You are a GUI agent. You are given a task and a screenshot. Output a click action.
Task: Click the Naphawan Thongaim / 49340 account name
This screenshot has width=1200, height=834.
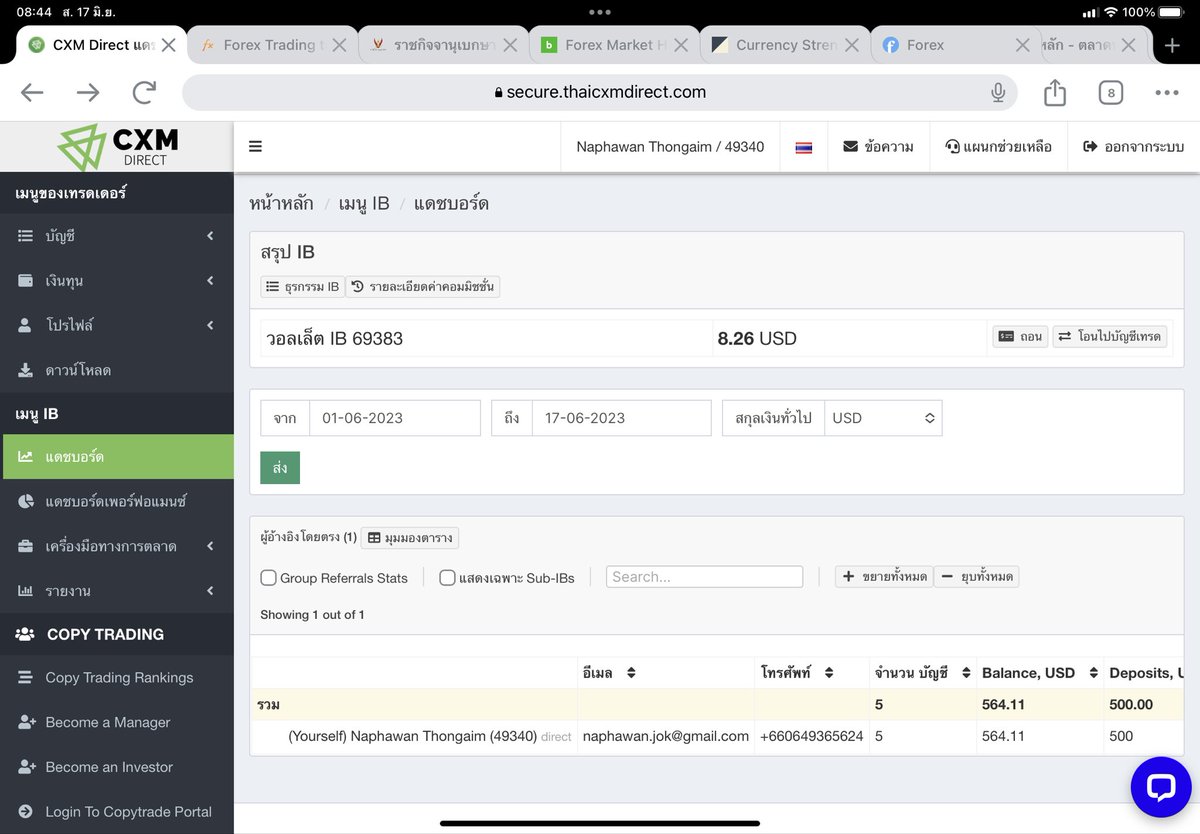[x=670, y=147]
